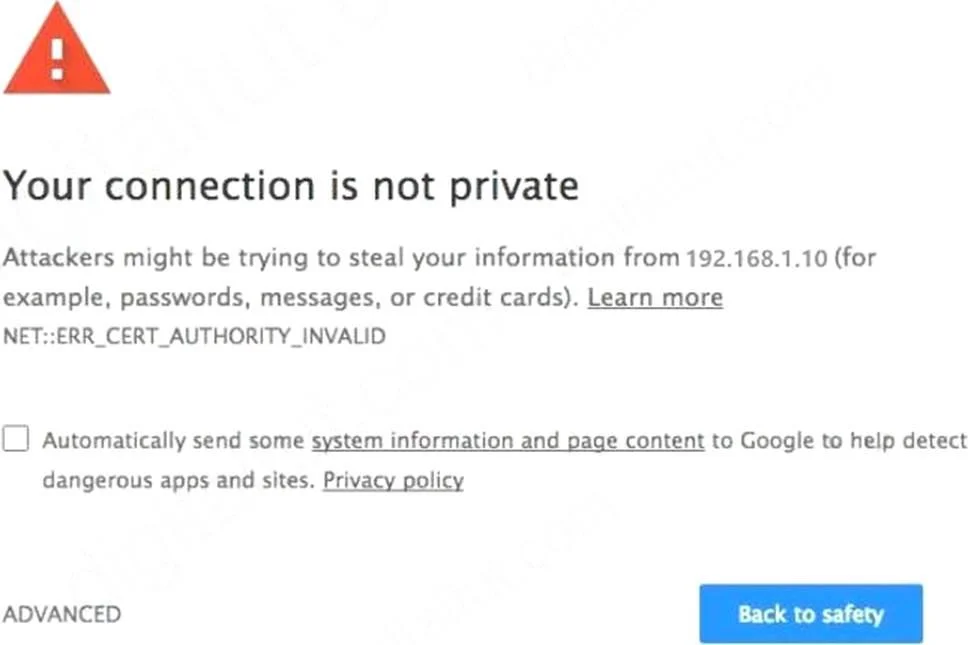Enable automatic reporting to Google checkbox
This screenshot has height=645, width=968.
[15, 439]
